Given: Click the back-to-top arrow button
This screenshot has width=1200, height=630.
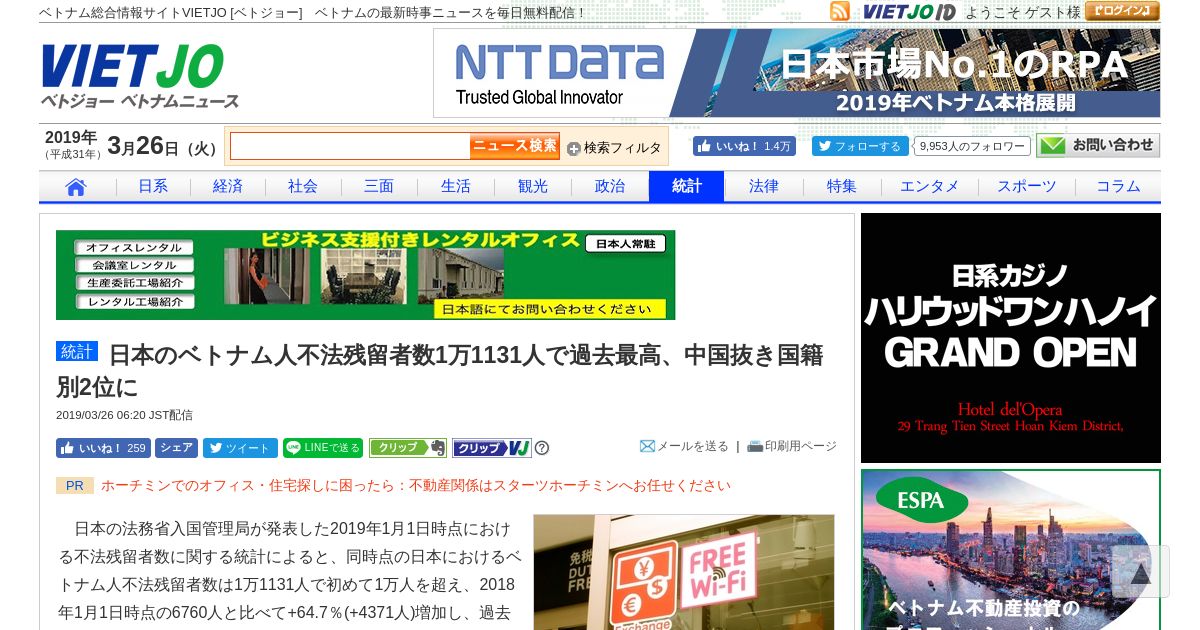Looking at the screenshot, I should point(1140,572).
